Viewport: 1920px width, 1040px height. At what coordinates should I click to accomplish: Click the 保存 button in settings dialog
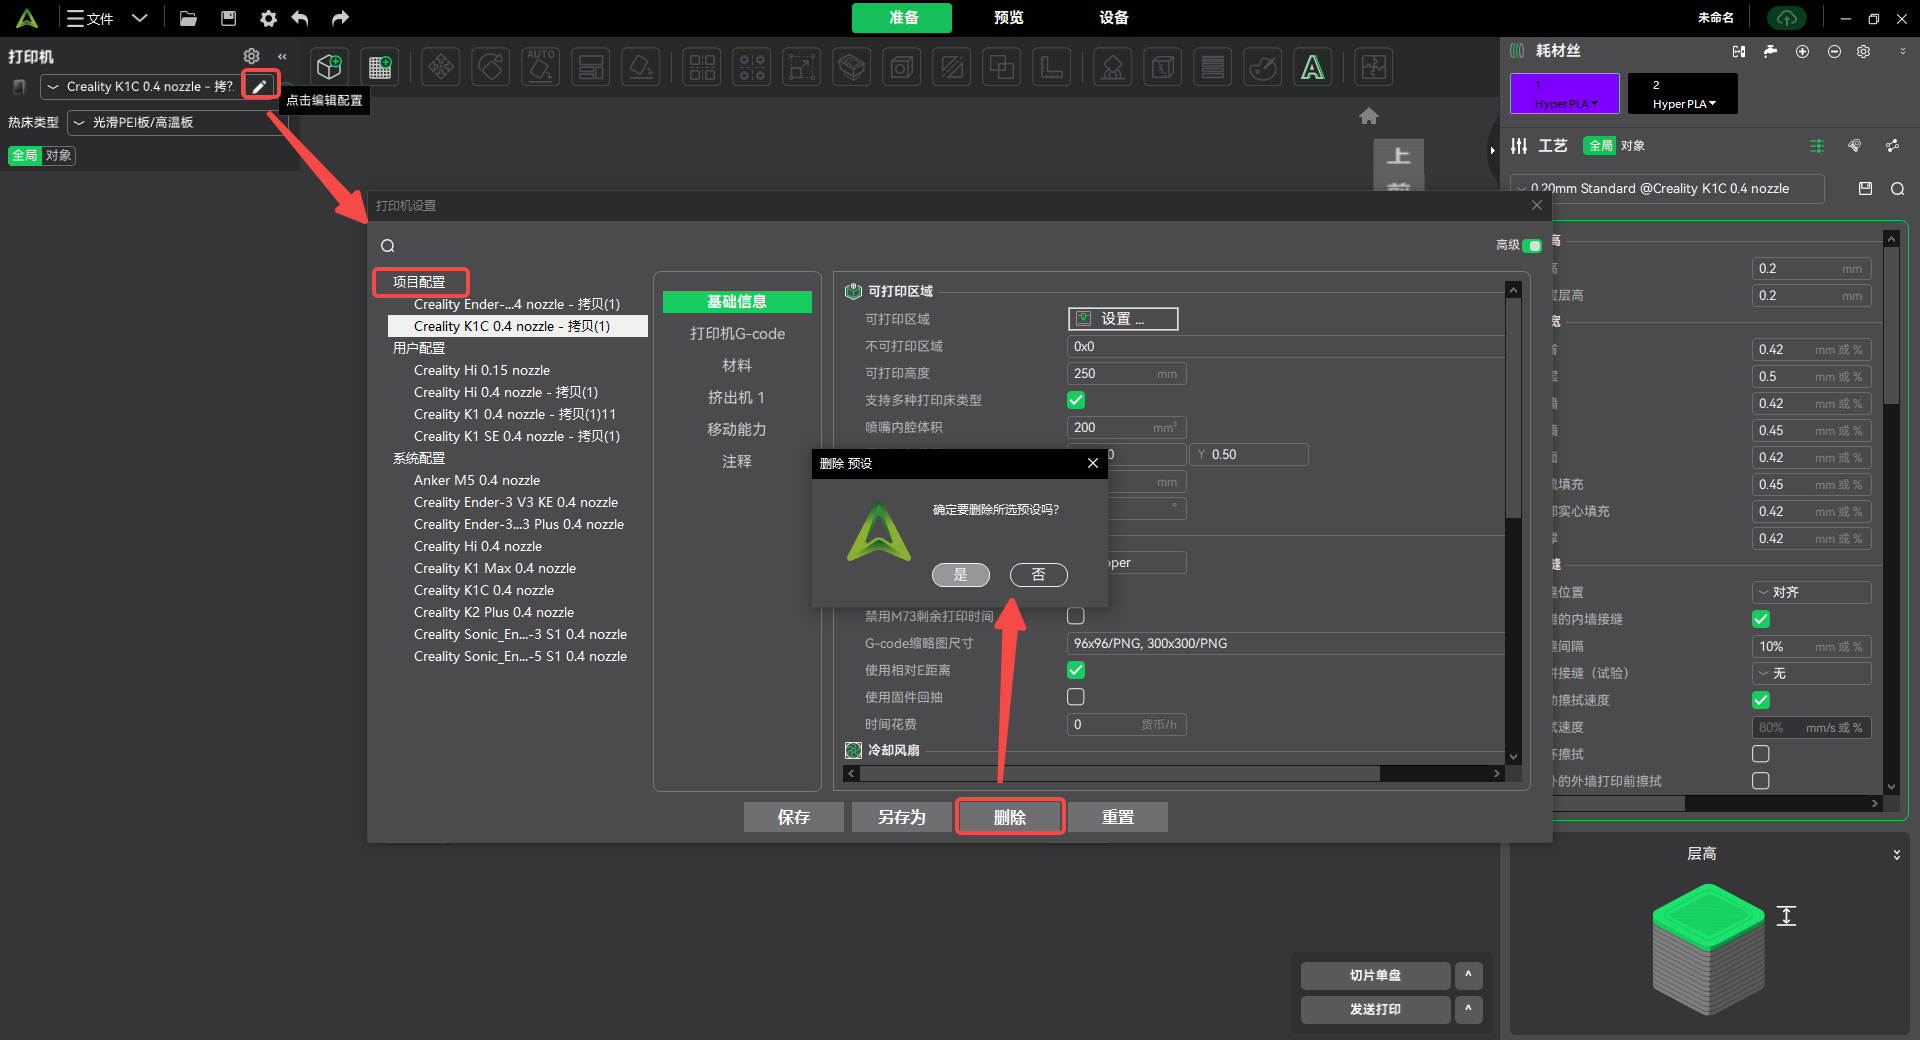tap(793, 817)
